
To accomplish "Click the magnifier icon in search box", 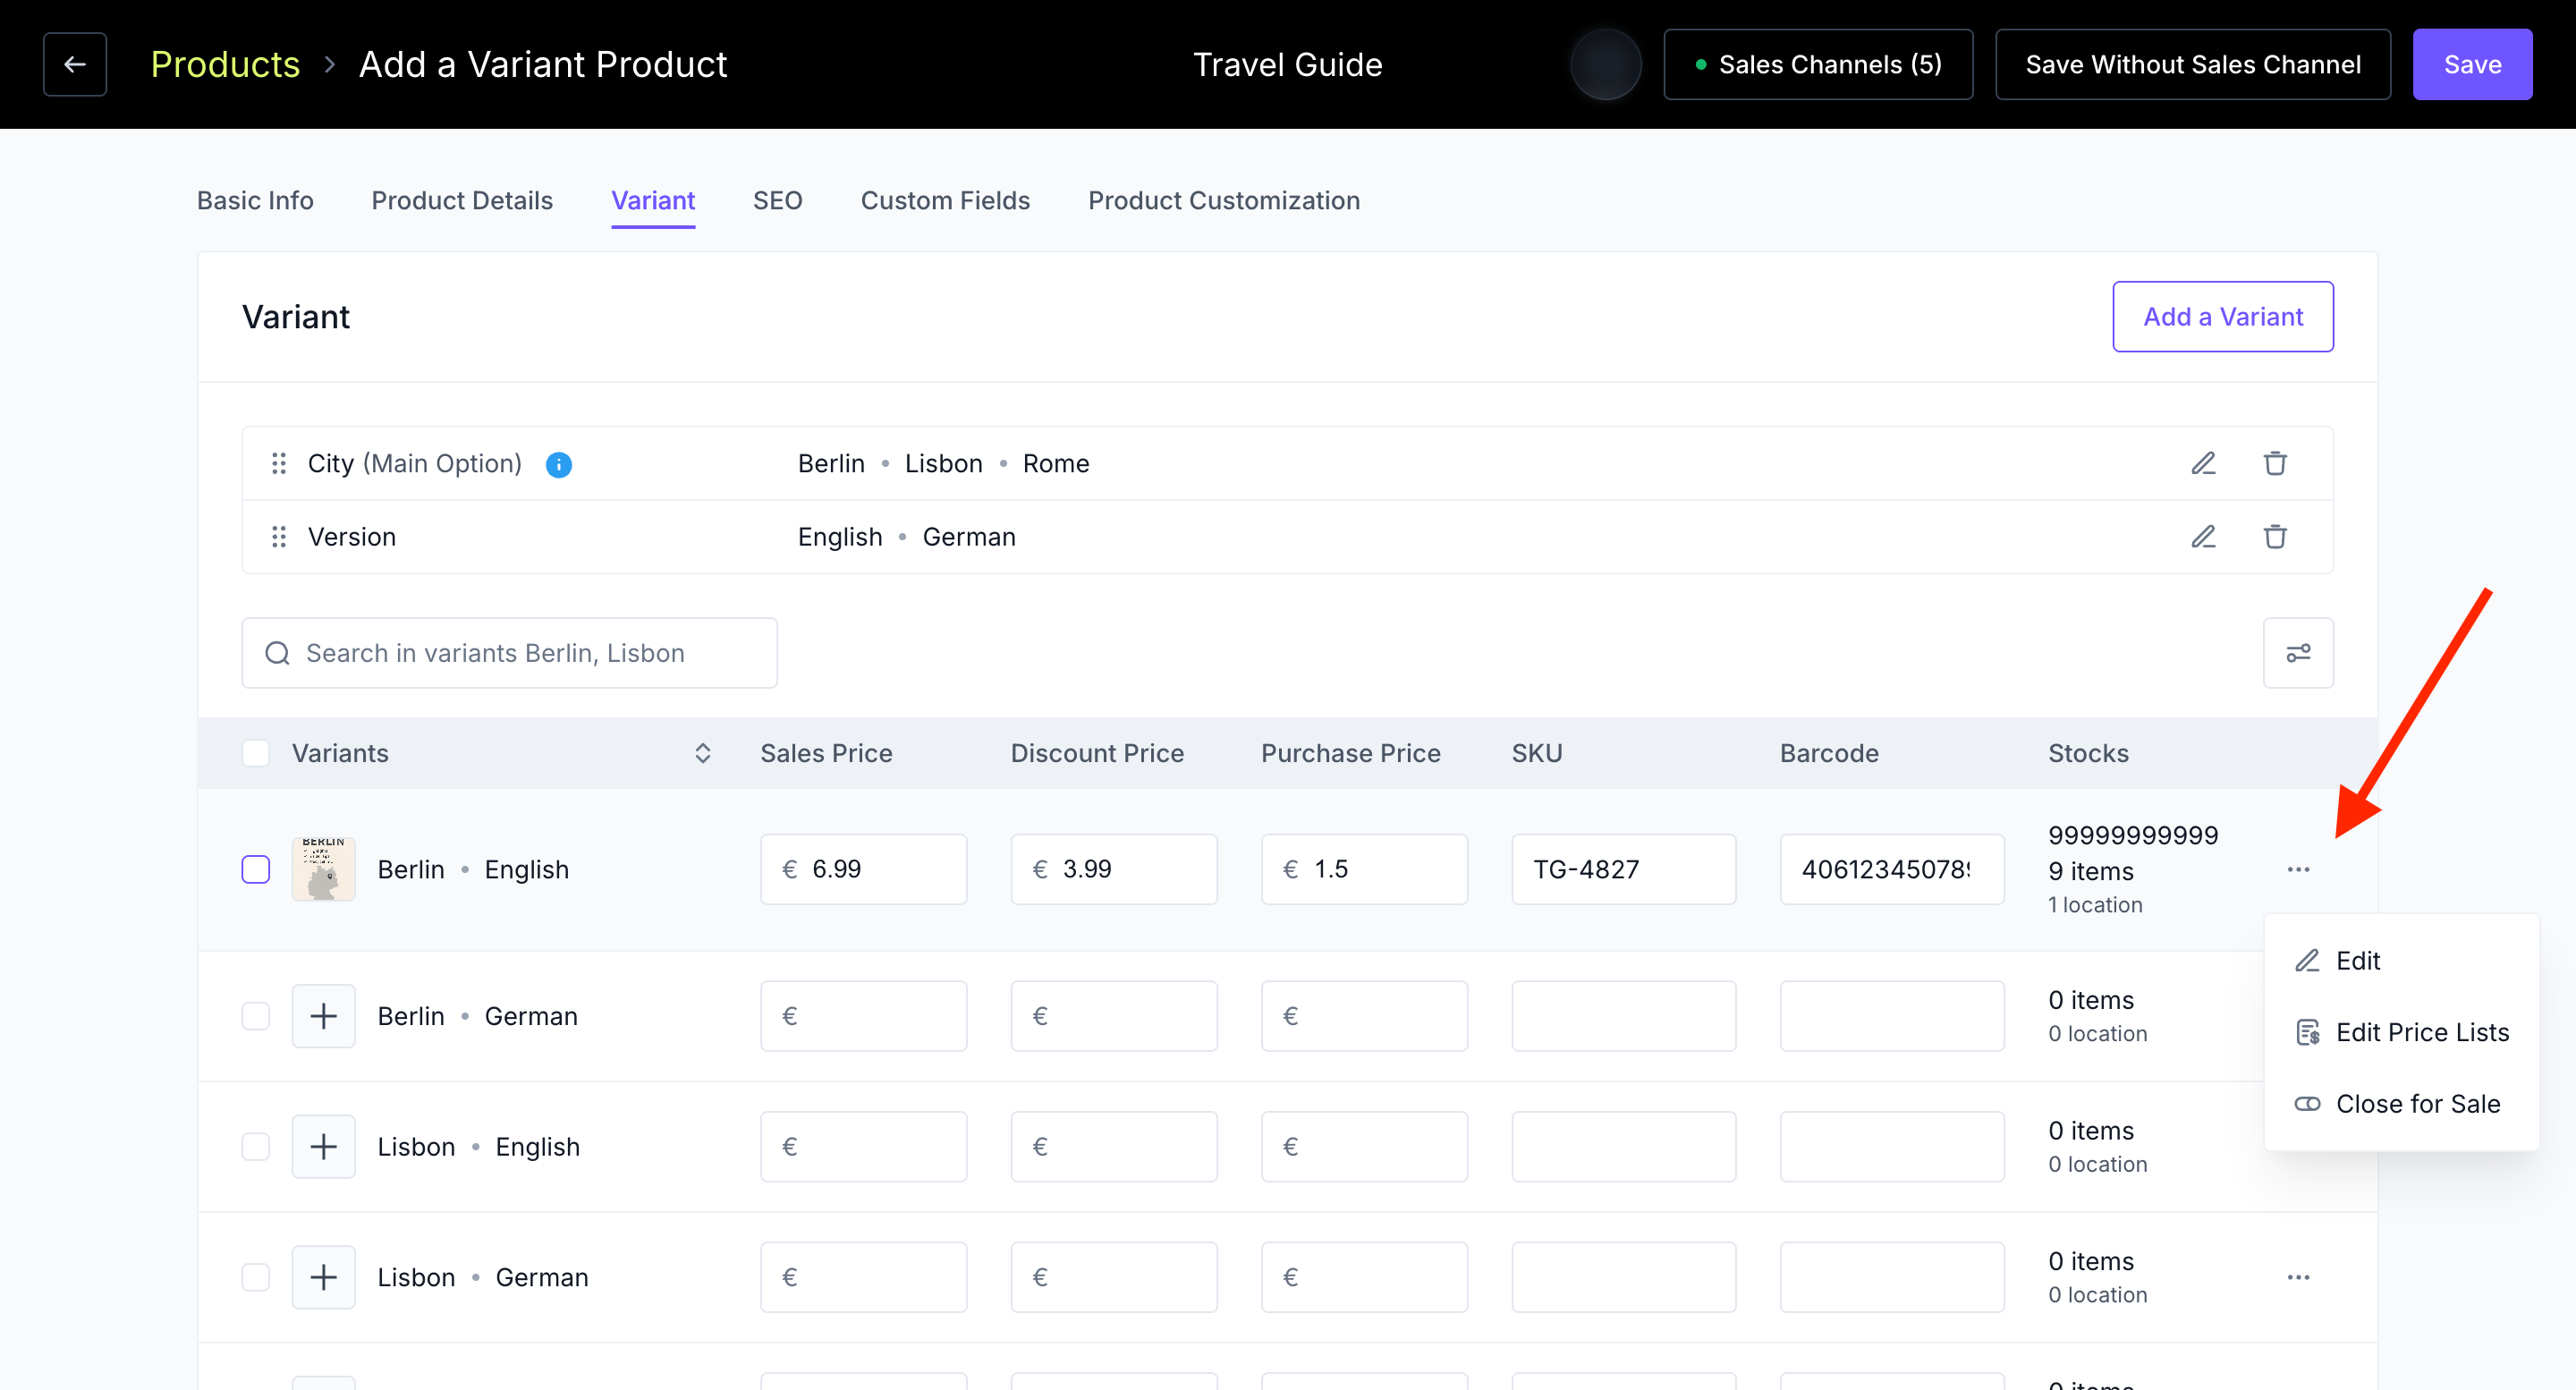I will (x=277, y=653).
